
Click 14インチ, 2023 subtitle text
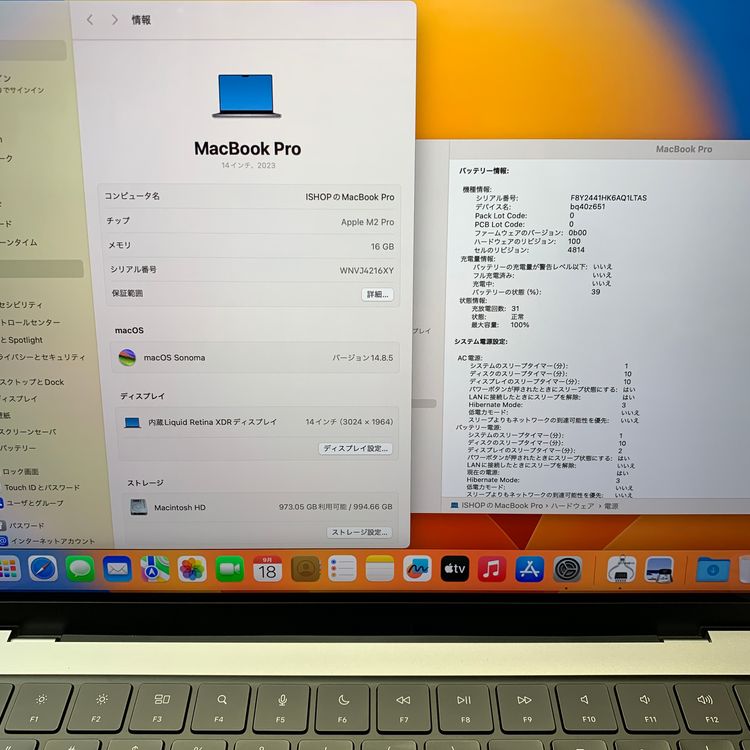[x=248, y=165]
